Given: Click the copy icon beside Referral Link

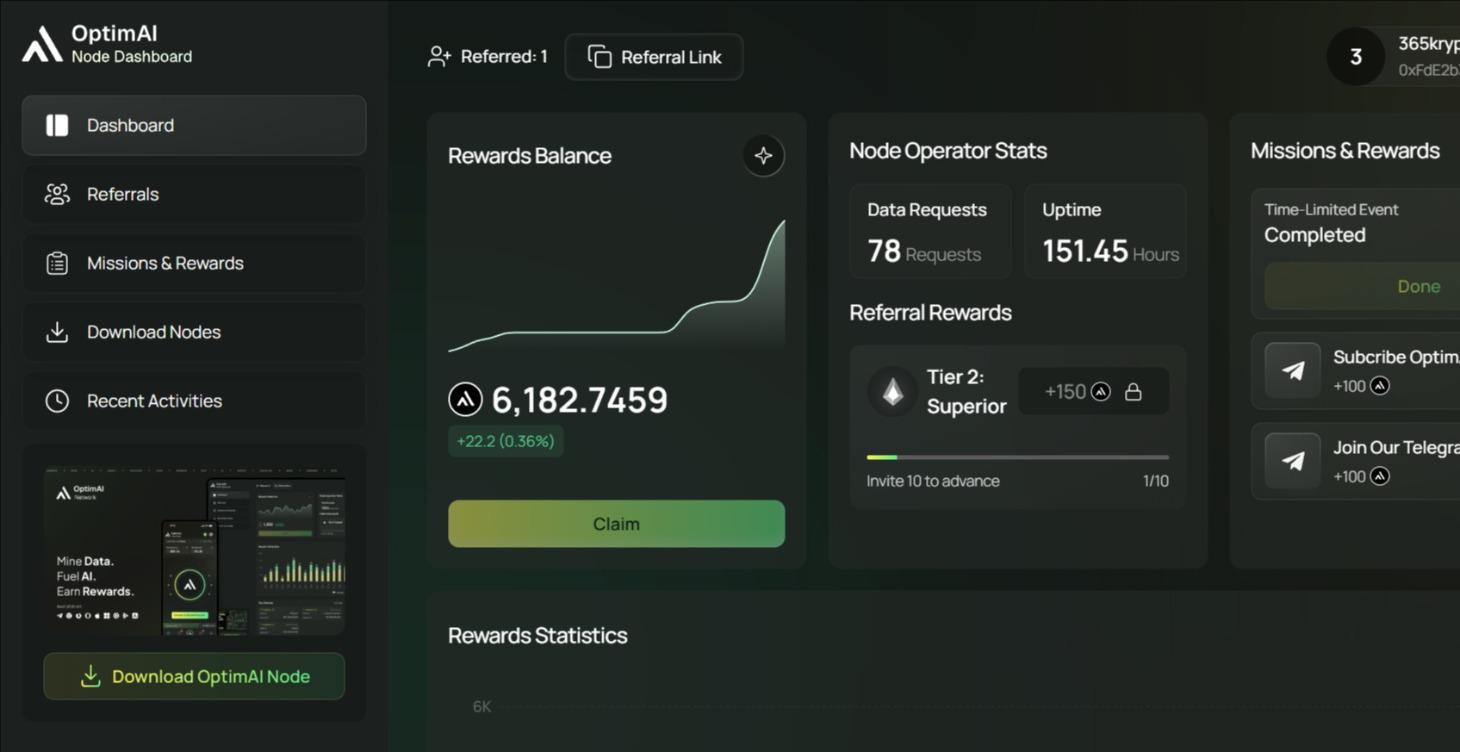Looking at the screenshot, I should tap(599, 57).
